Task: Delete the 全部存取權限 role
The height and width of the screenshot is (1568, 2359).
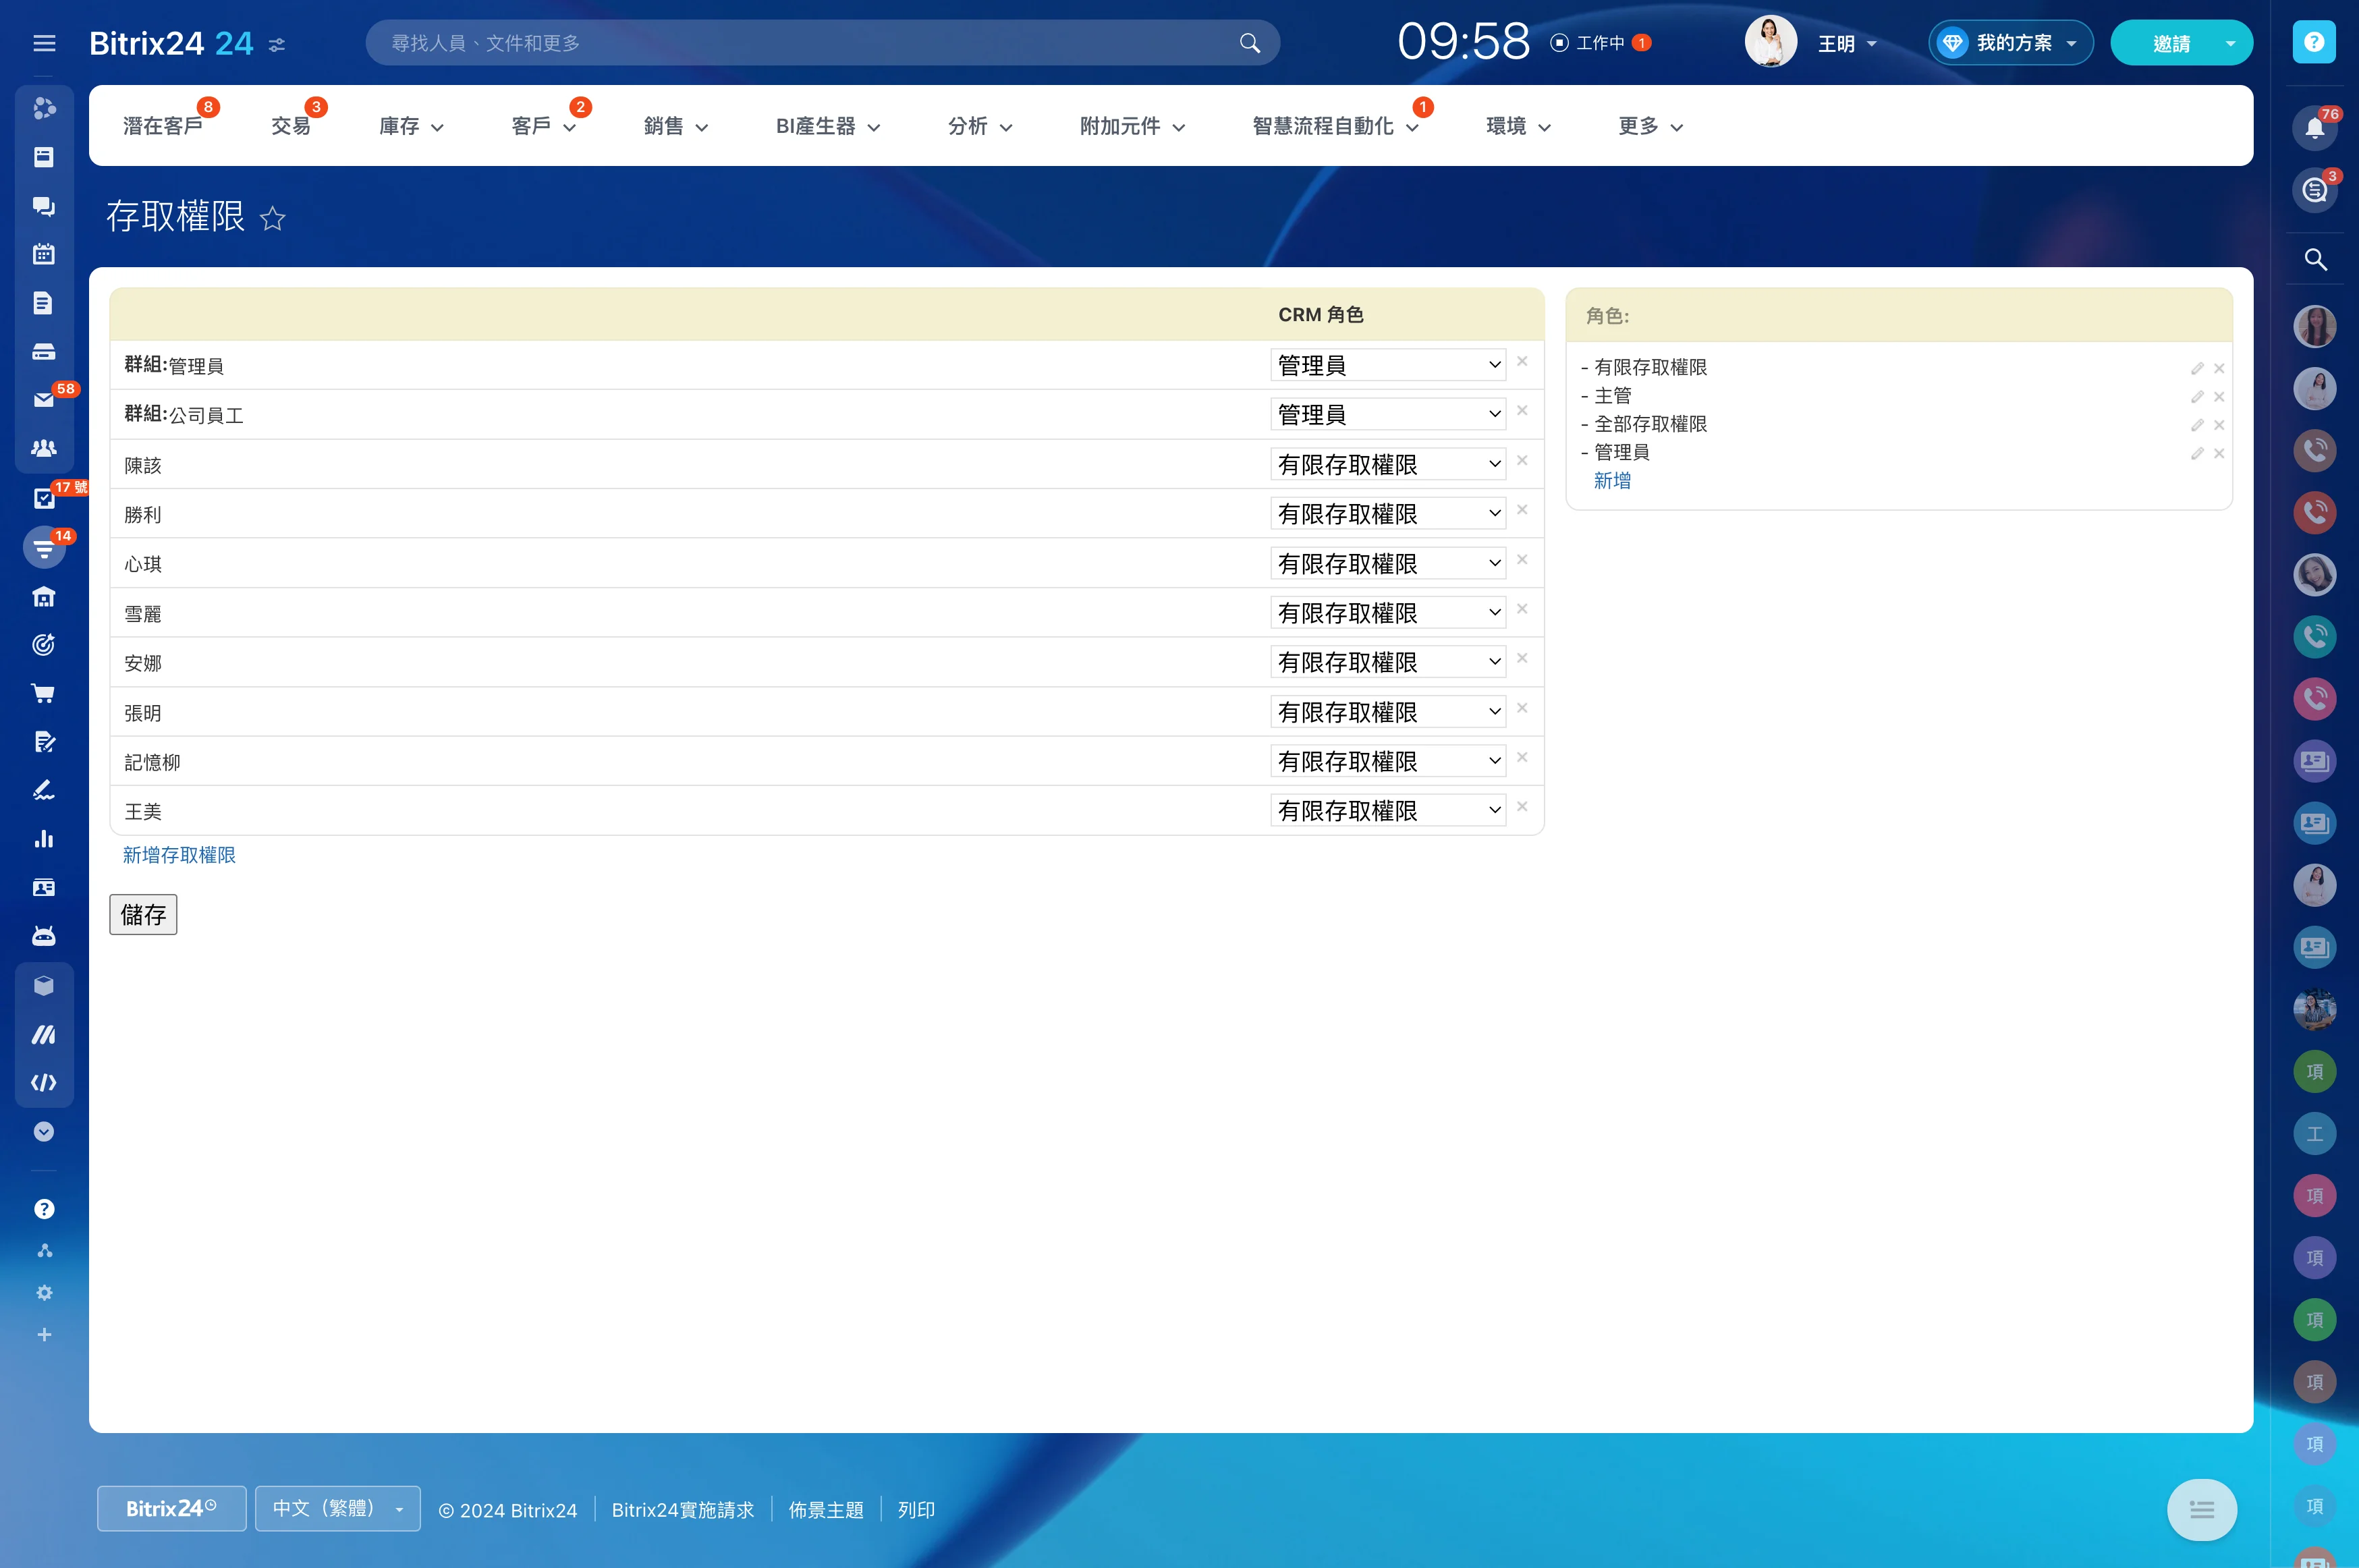Action: [x=2219, y=425]
